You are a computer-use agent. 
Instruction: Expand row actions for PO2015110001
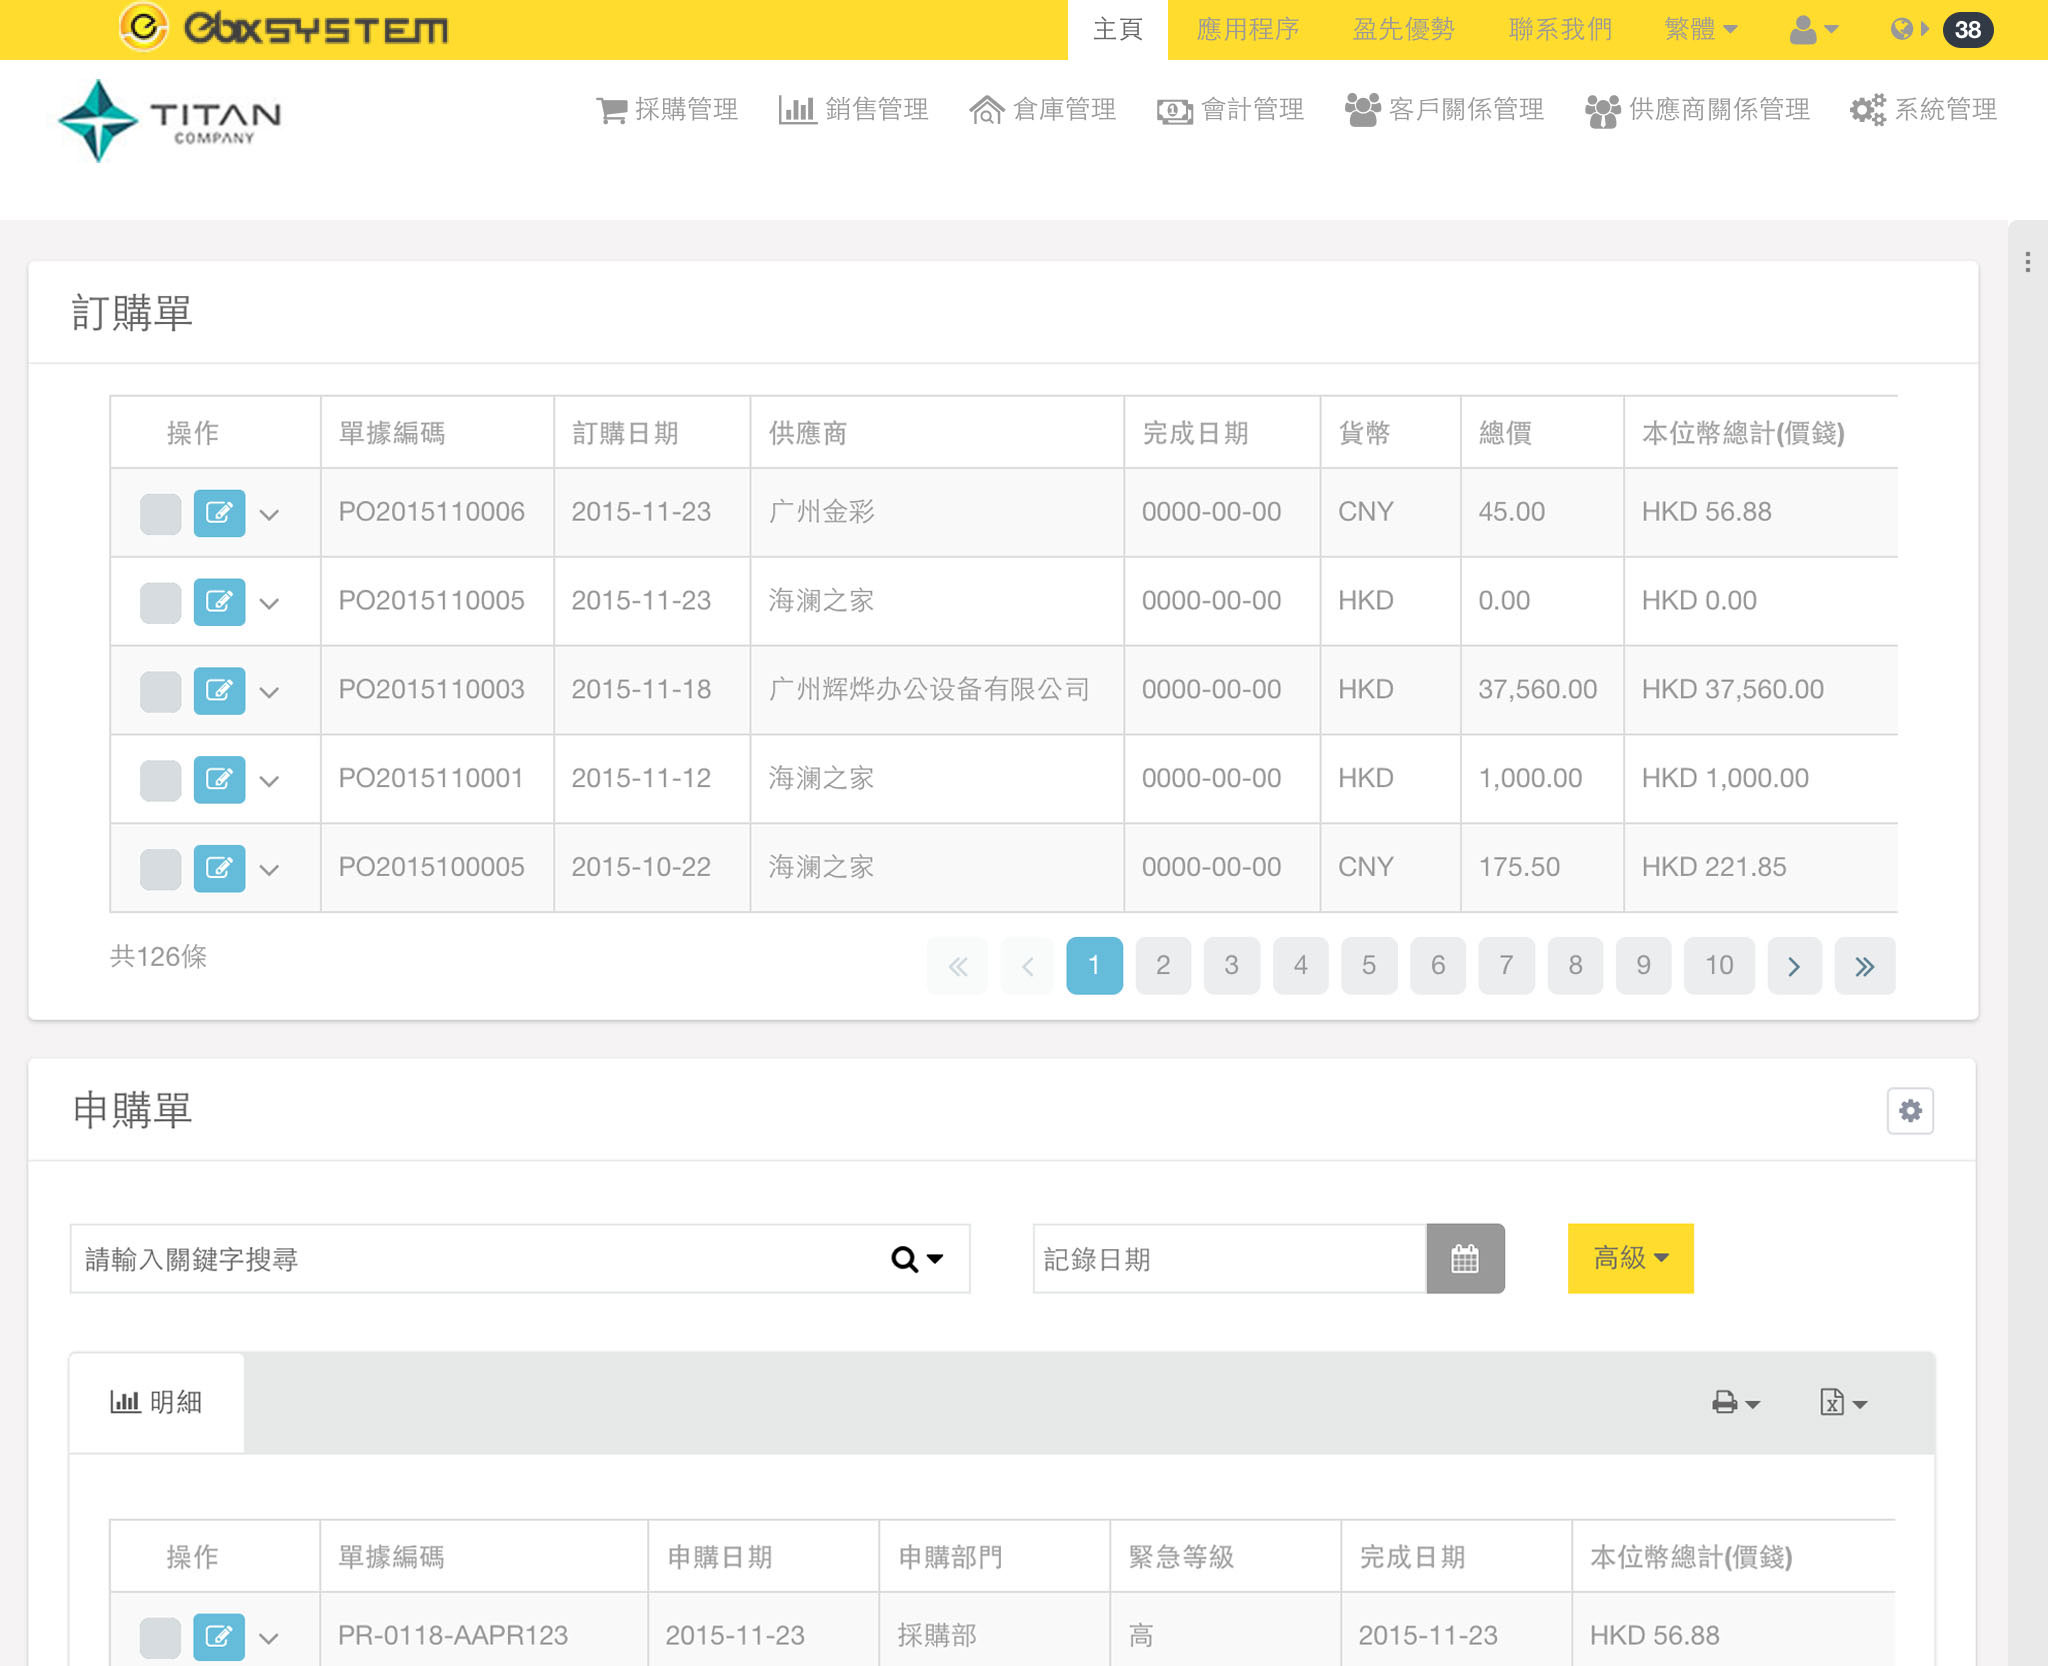pos(269,781)
